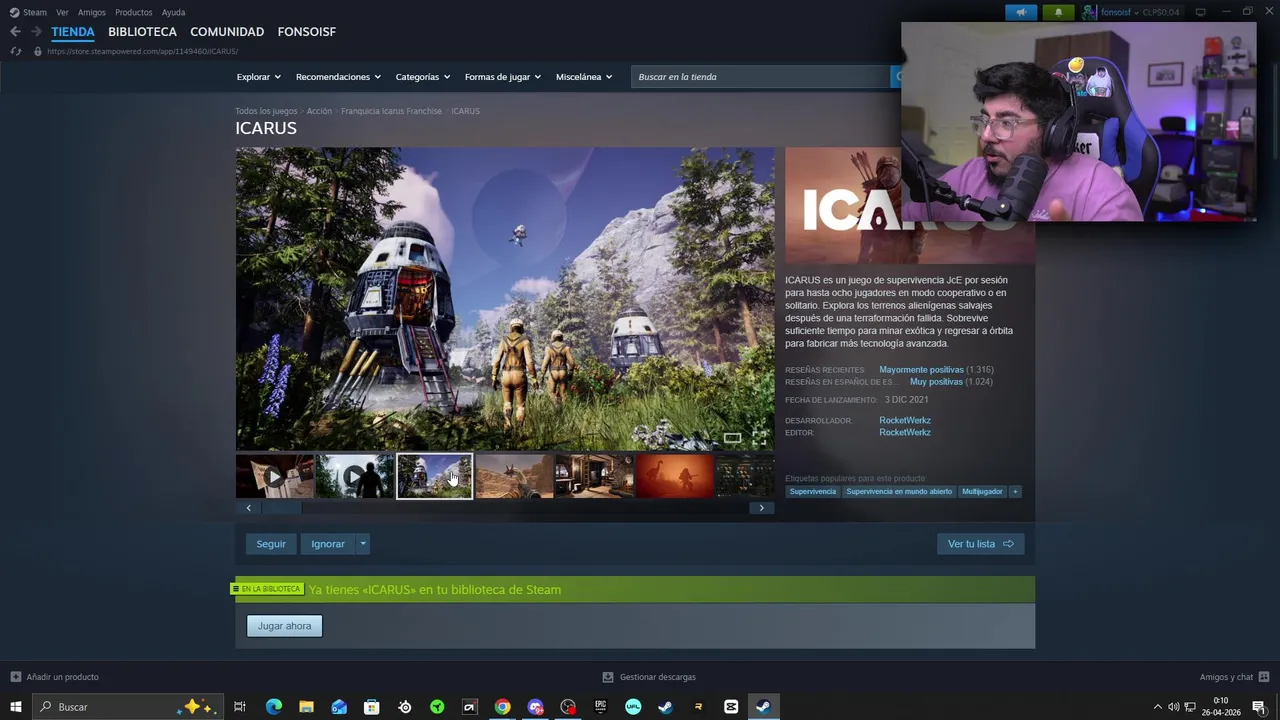Expand the Recomendaciones dropdown
The image size is (1280, 720).
(x=338, y=77)
